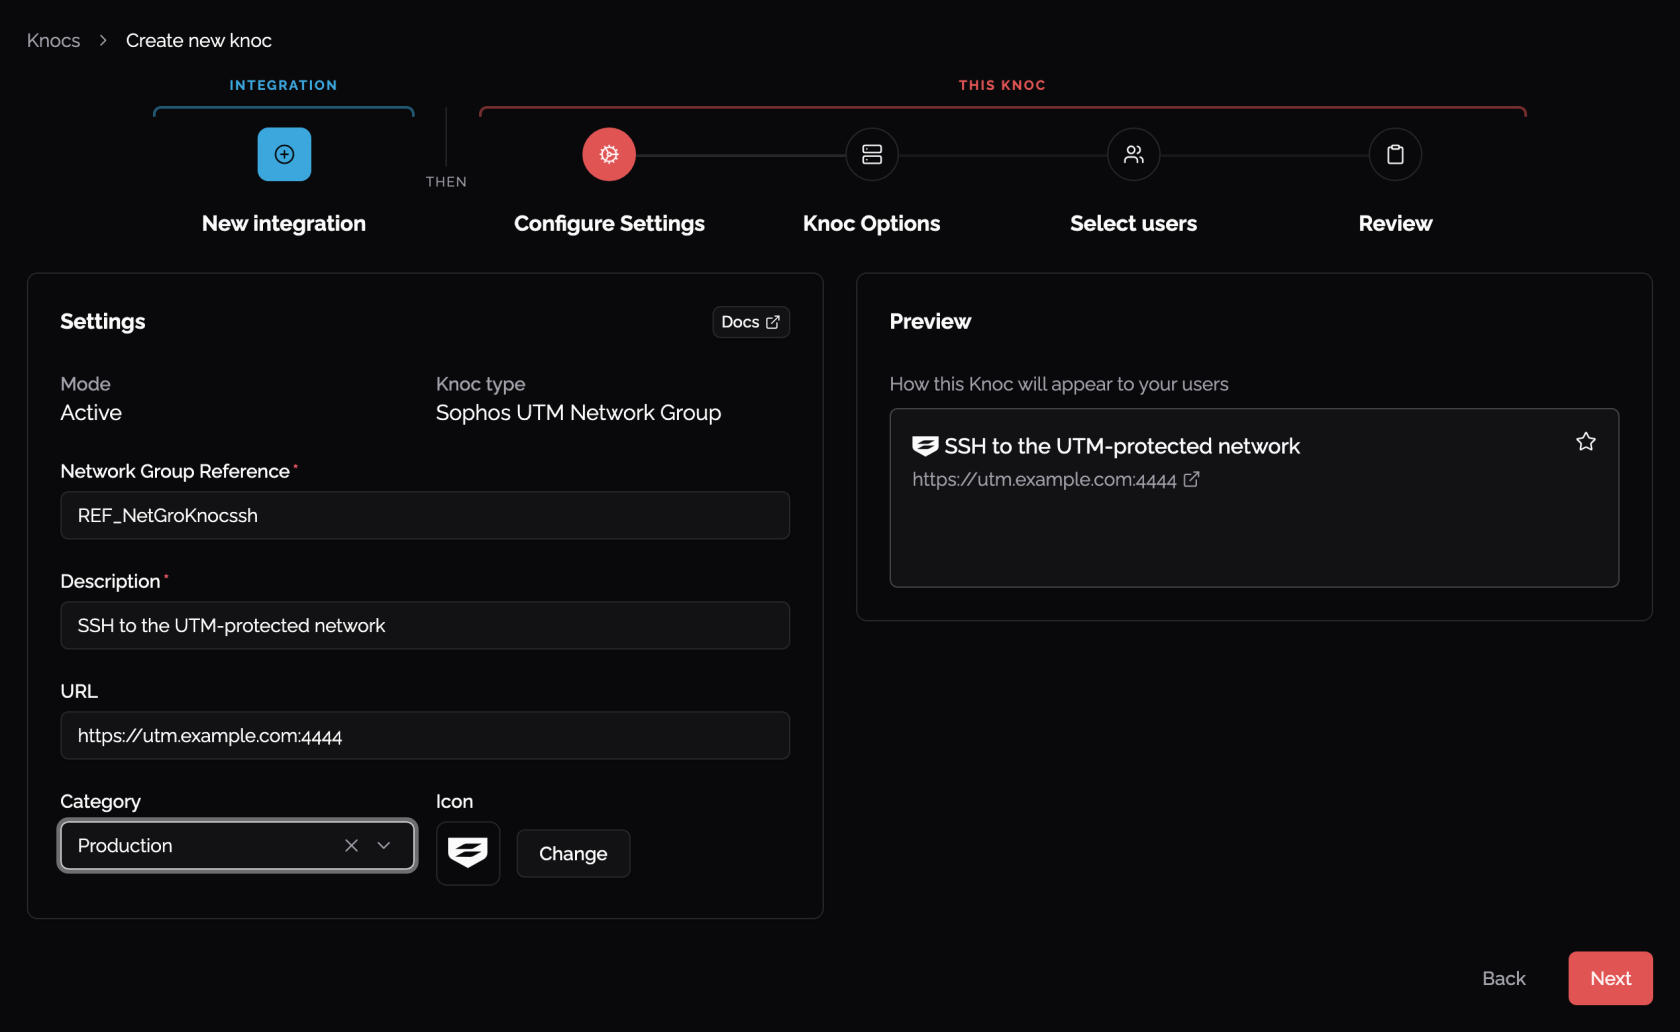Open the Docs link
This screenshot has width=1680, height=1032.
(750, 322)
